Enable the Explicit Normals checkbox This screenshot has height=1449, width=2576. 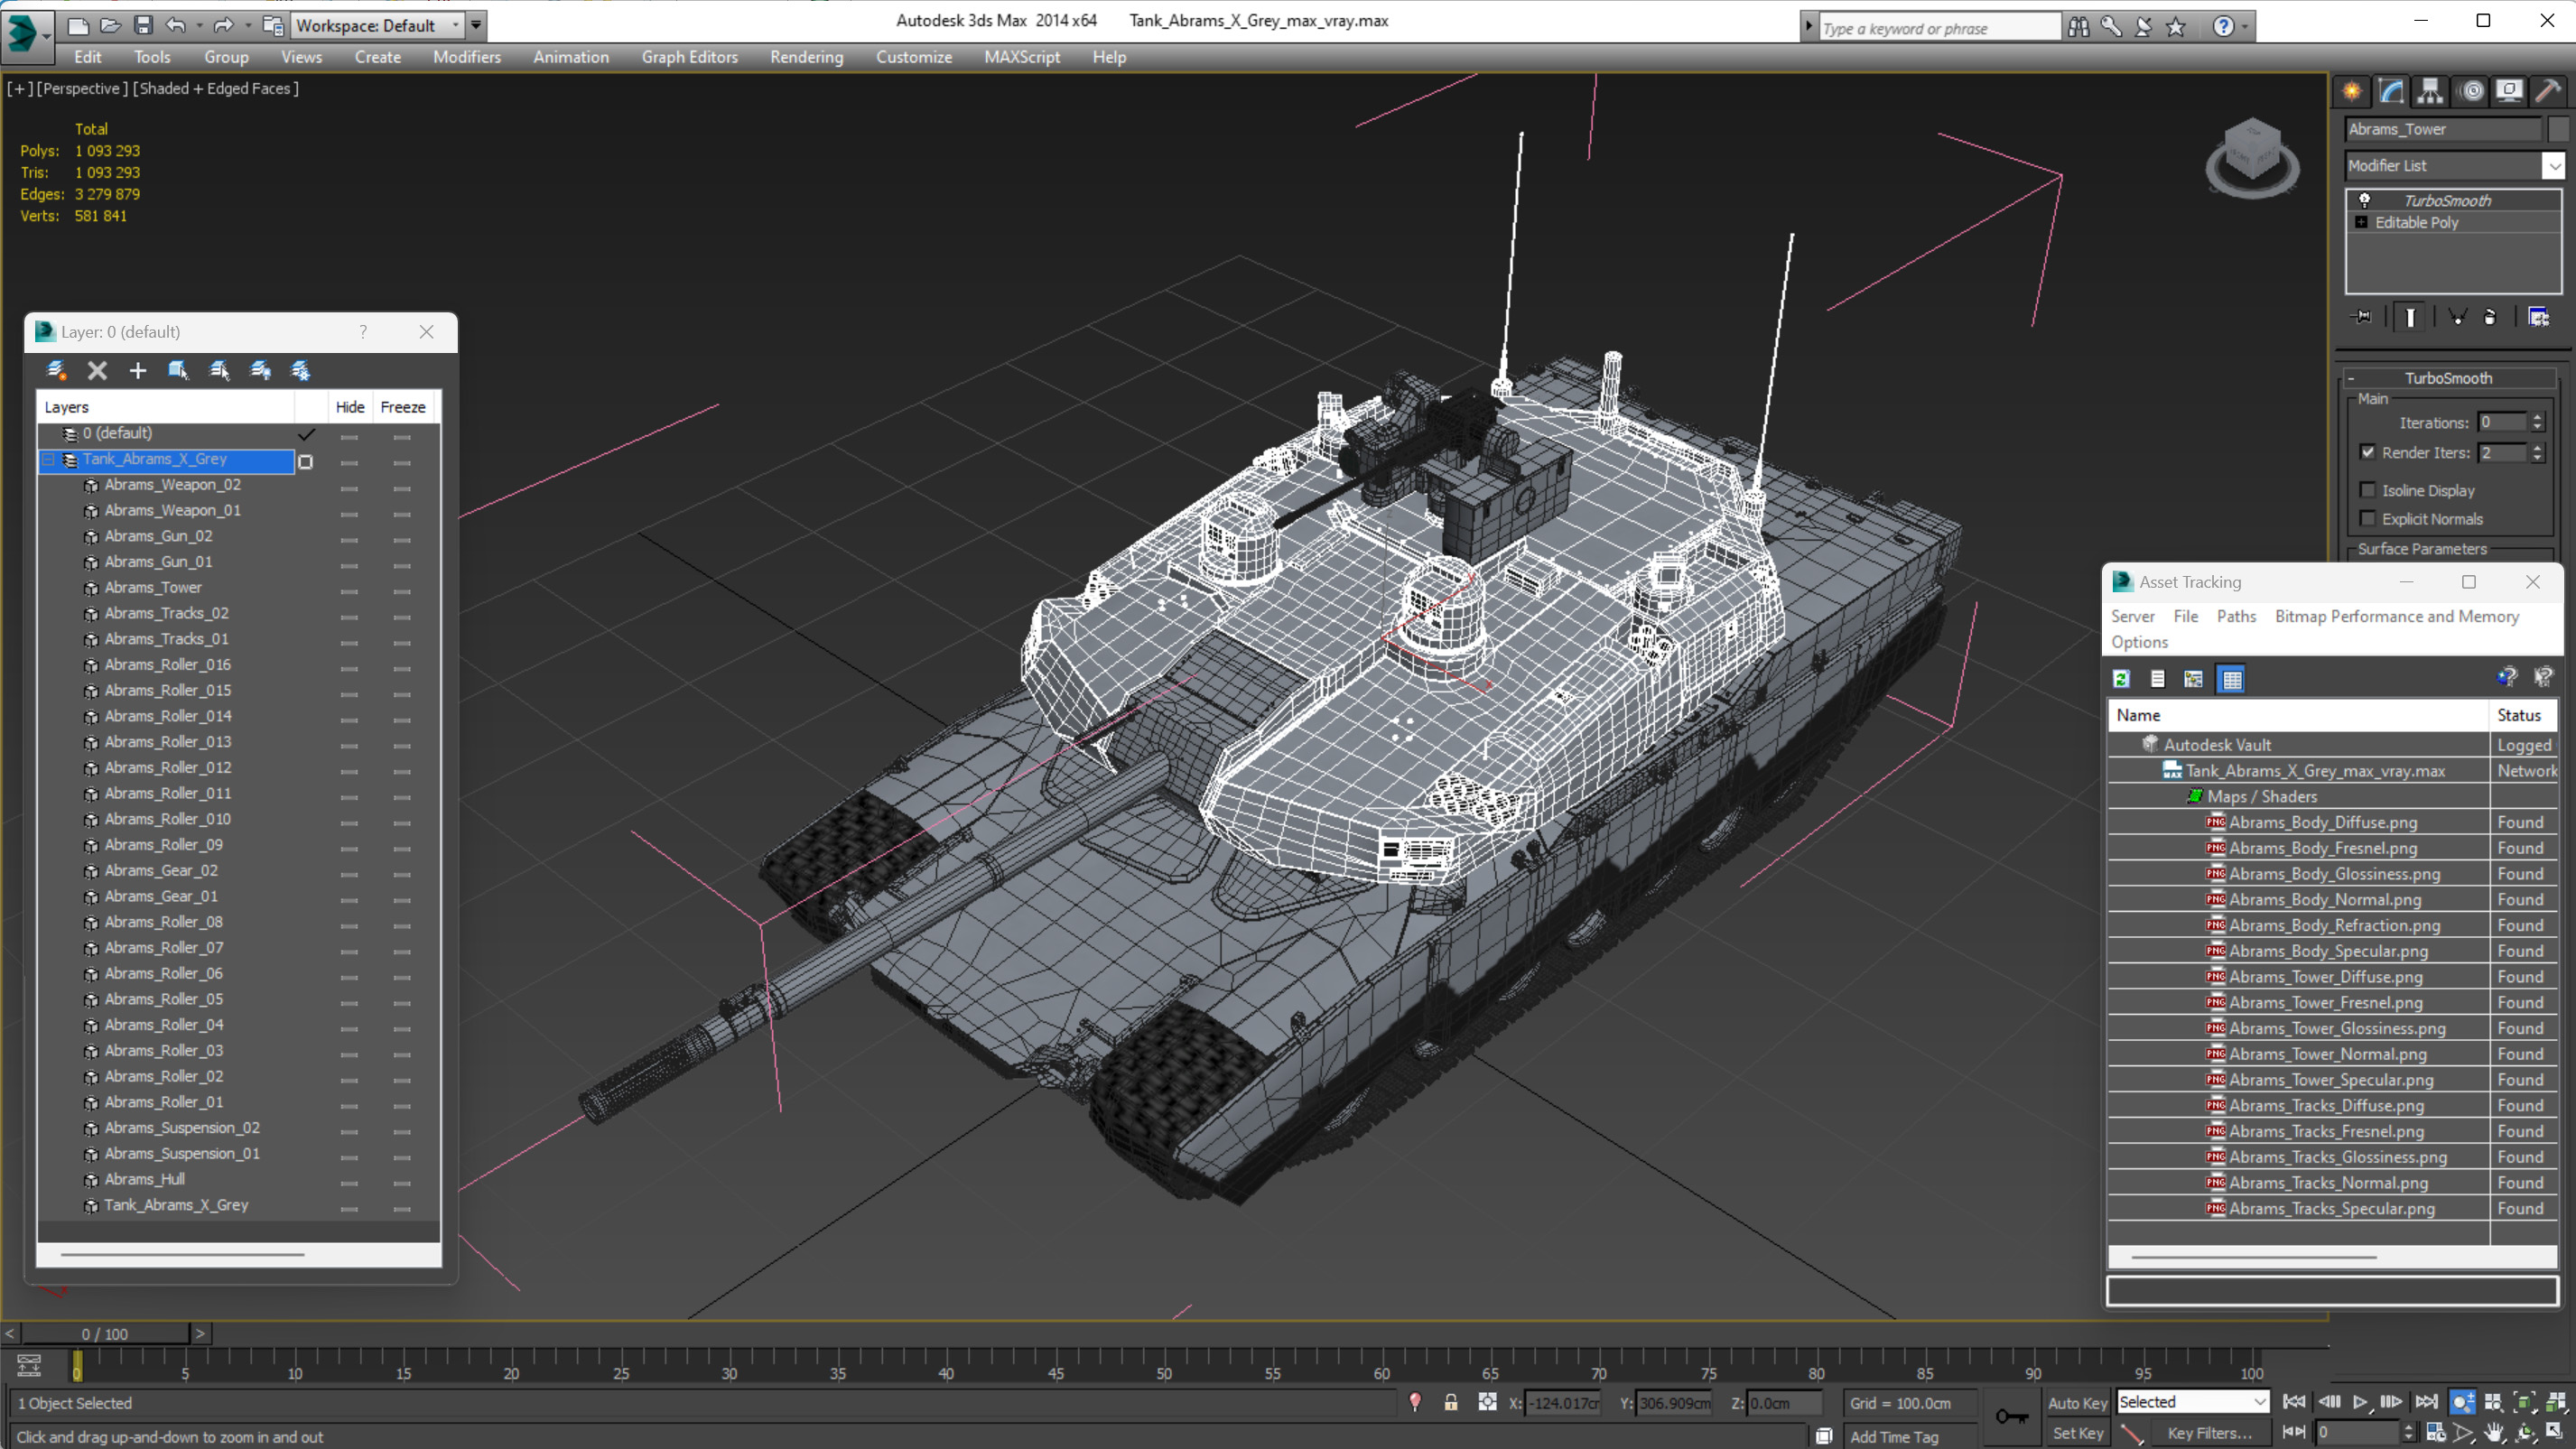2367,518
